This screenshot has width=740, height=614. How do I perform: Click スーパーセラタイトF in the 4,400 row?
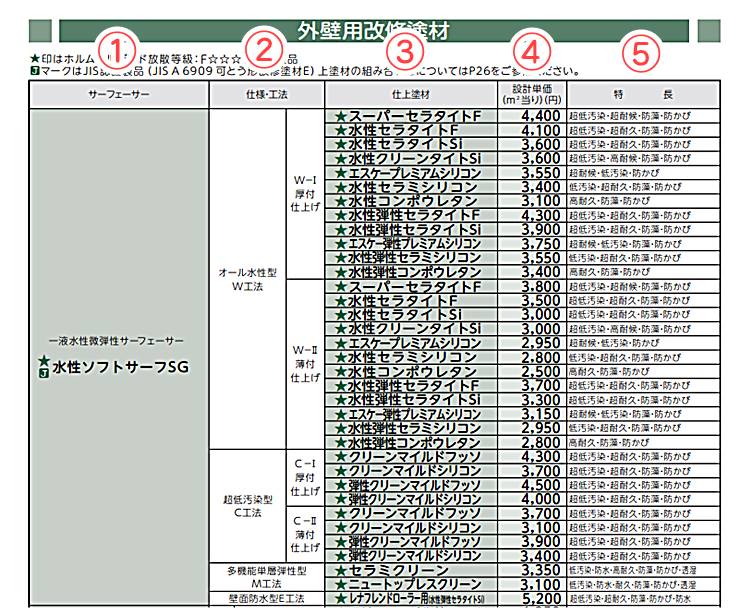[414, 116]
